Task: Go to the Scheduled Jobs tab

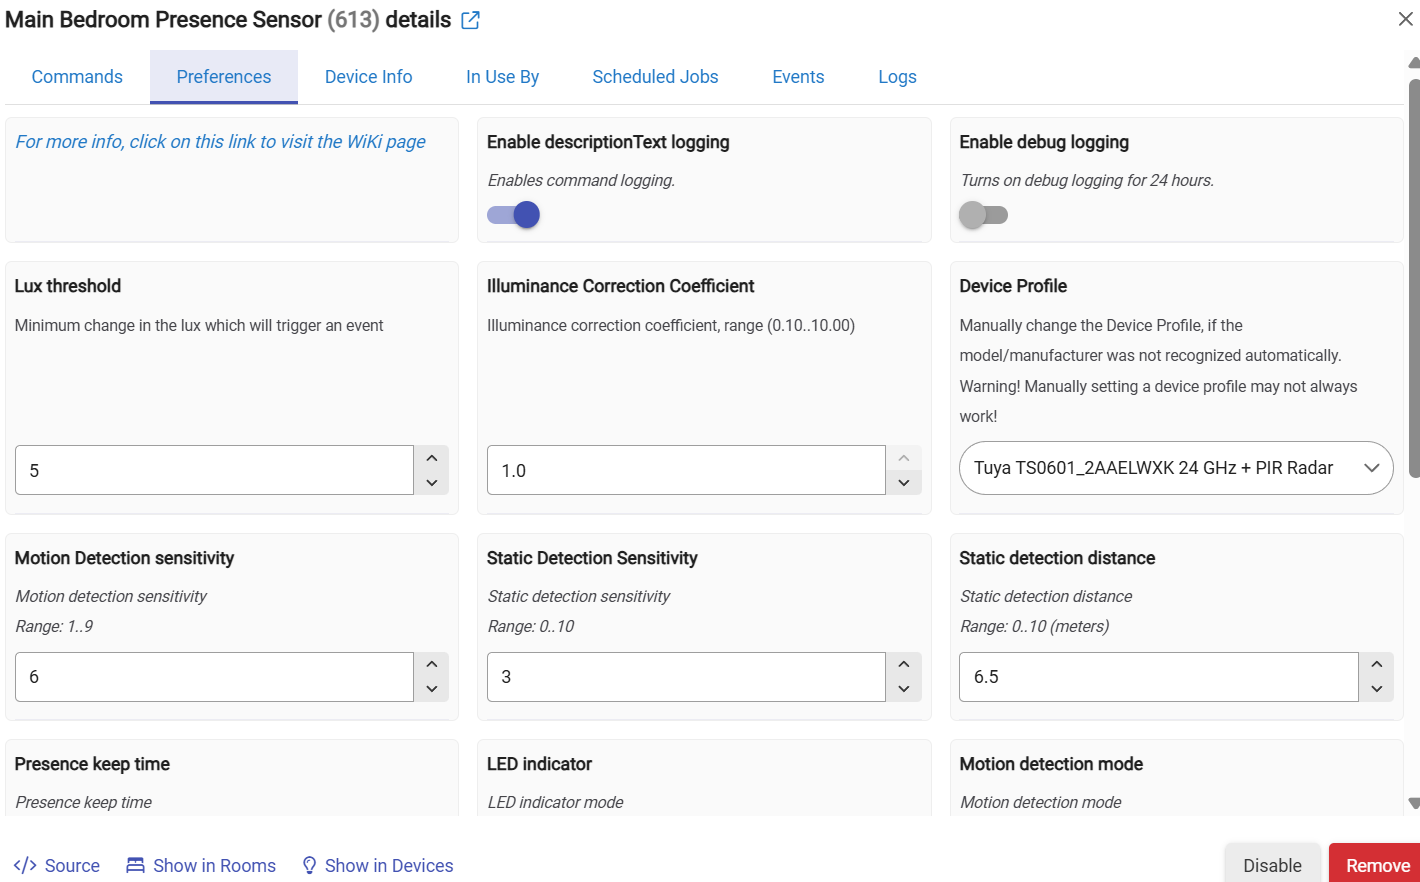Action: (x=655, y=77)
